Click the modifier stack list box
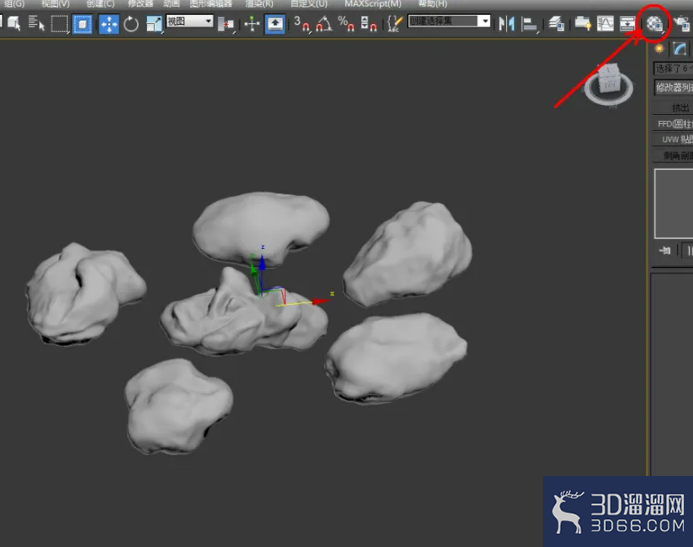Screen dimensions: 693x547 click(674, 204)
